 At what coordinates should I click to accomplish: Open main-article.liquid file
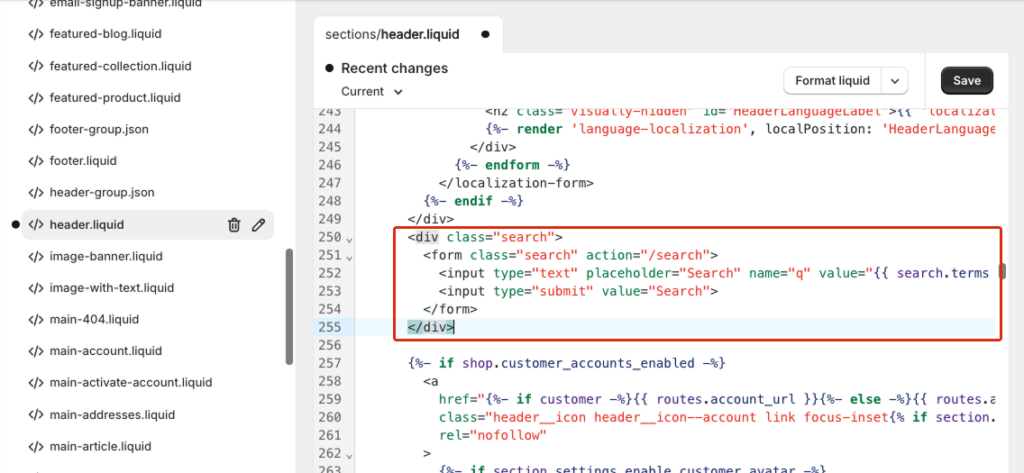pyautogui.click(x=101, y=446)
